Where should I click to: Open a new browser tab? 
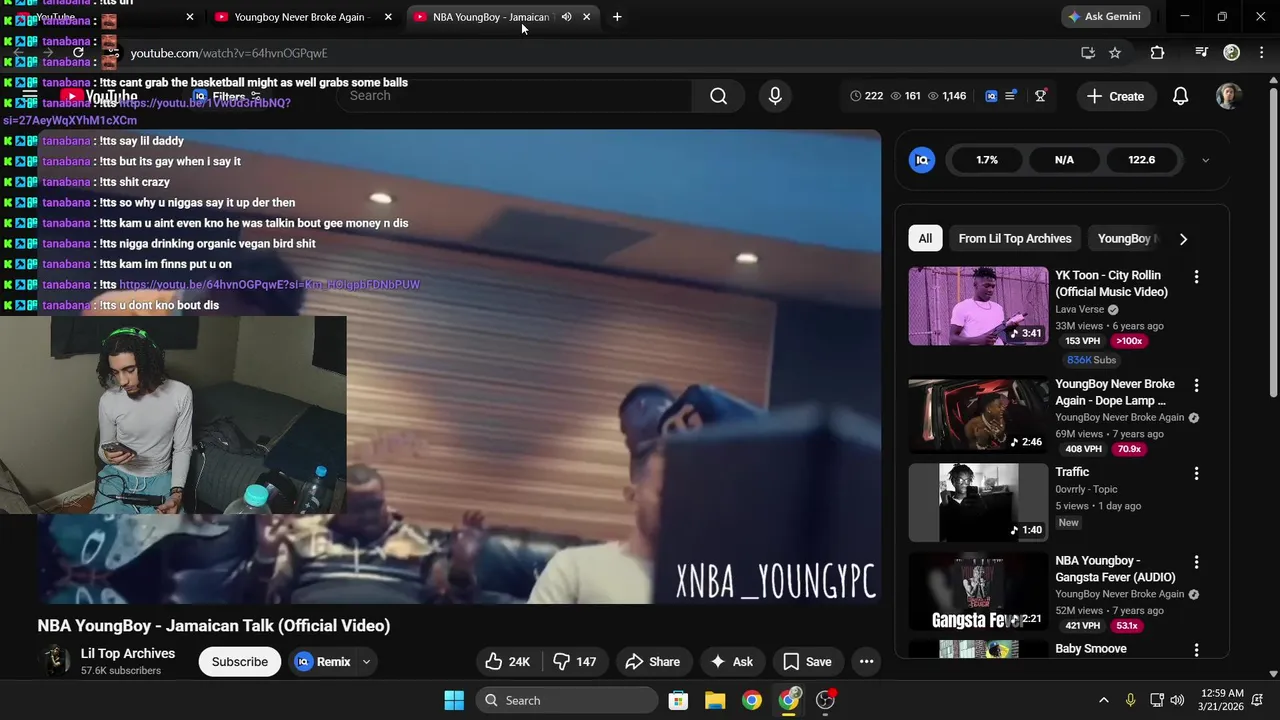click(x=617, y=17)
